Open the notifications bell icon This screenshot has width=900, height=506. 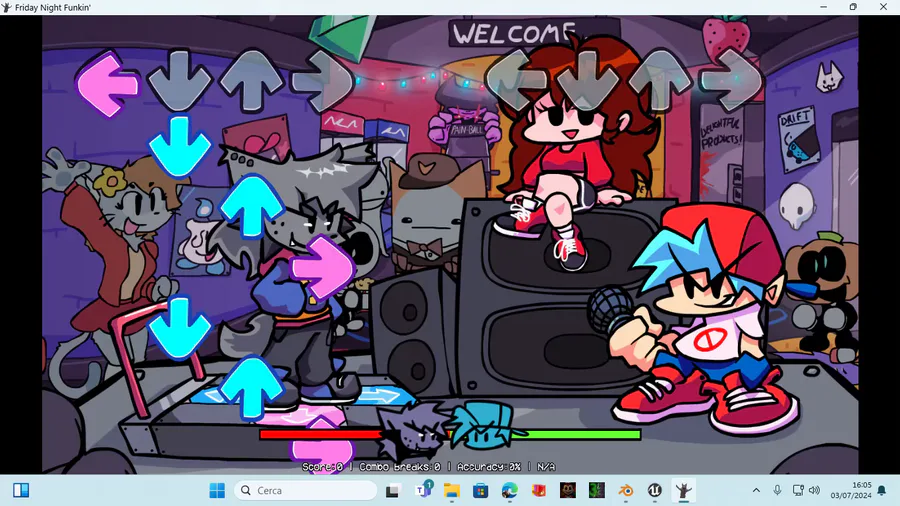point(882,491)
